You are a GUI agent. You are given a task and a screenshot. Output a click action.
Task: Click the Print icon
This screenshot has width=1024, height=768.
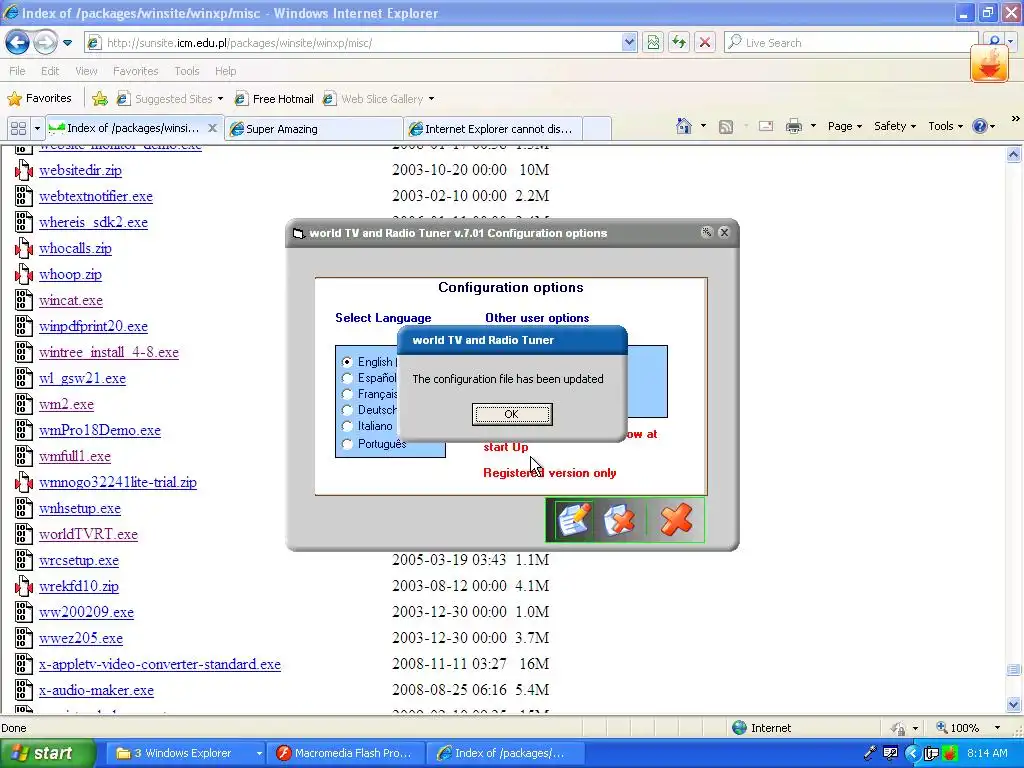point(793,127)
